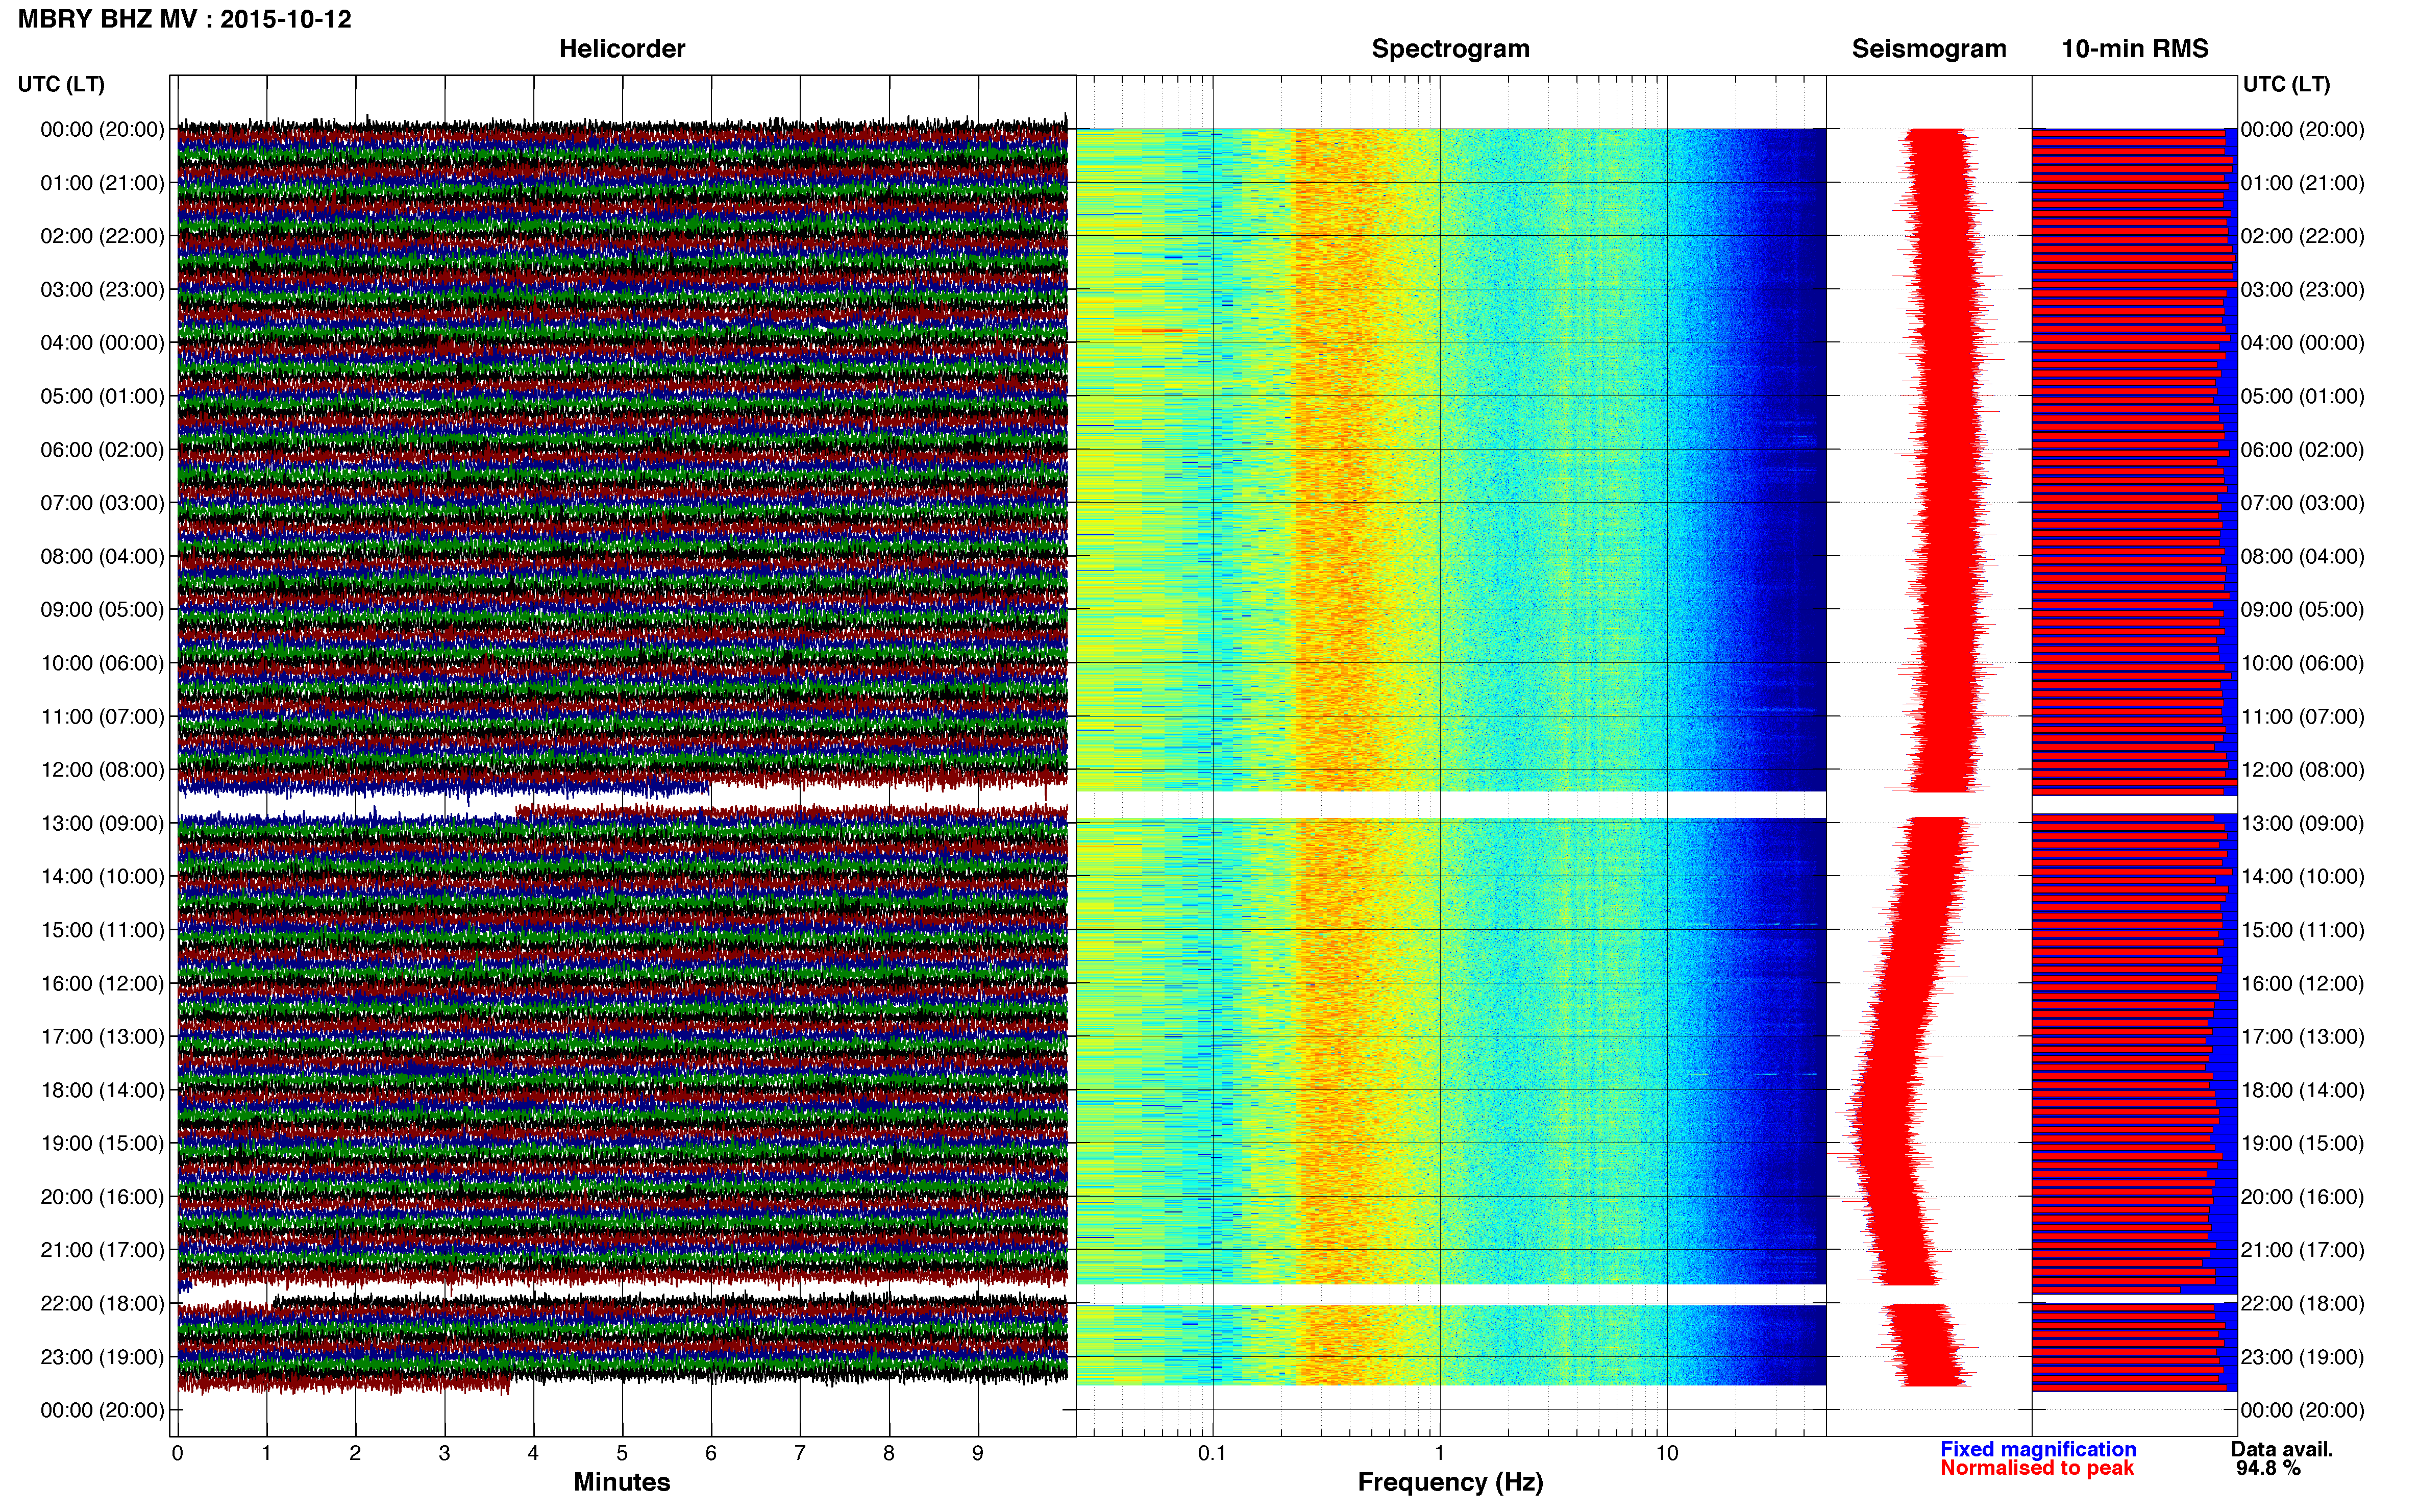Click Helicorder time label '04:00 (00:00)'
Viewport: 2419px width, 1512px height.
tap(102, 343)
